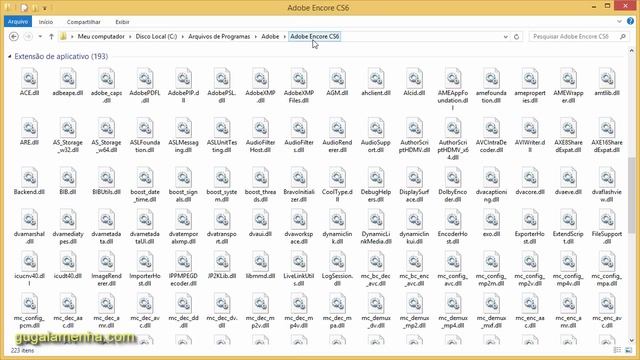Open the Compartilhar ribbon tab

click(x=83, y=22)
